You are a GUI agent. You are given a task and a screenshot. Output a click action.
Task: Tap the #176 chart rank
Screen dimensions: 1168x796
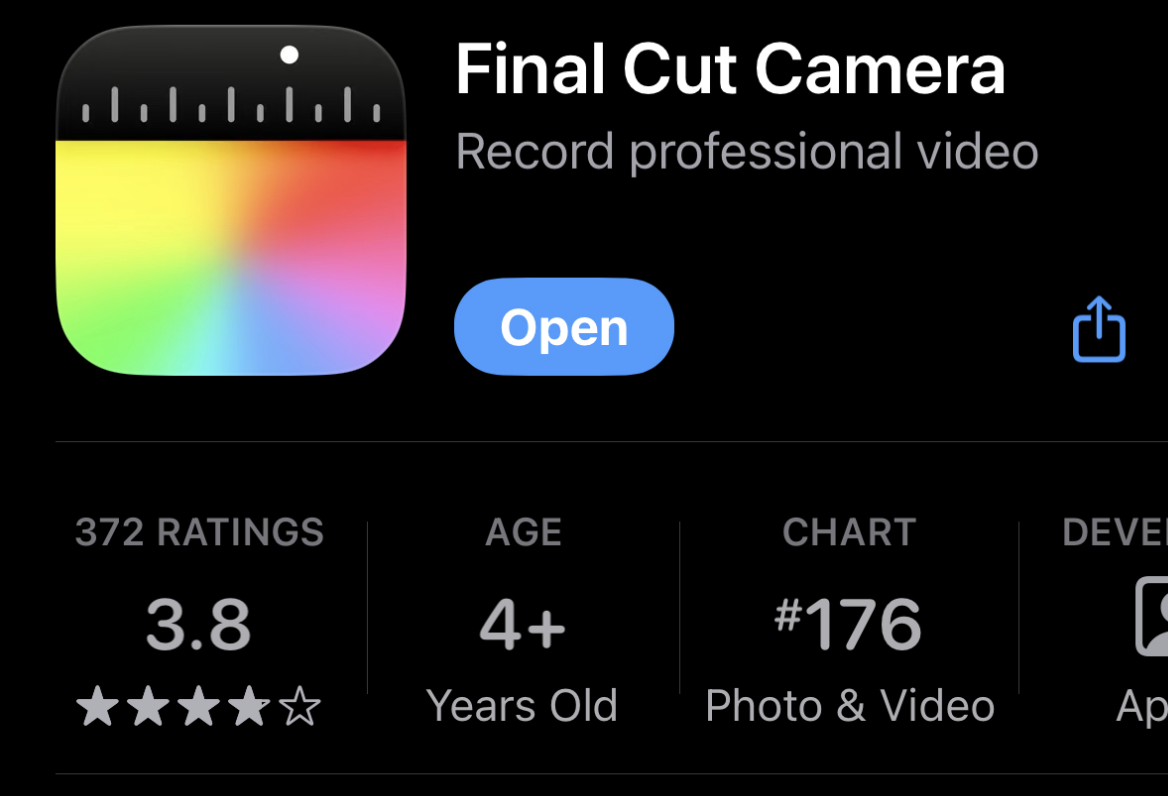tap(848, 624)
